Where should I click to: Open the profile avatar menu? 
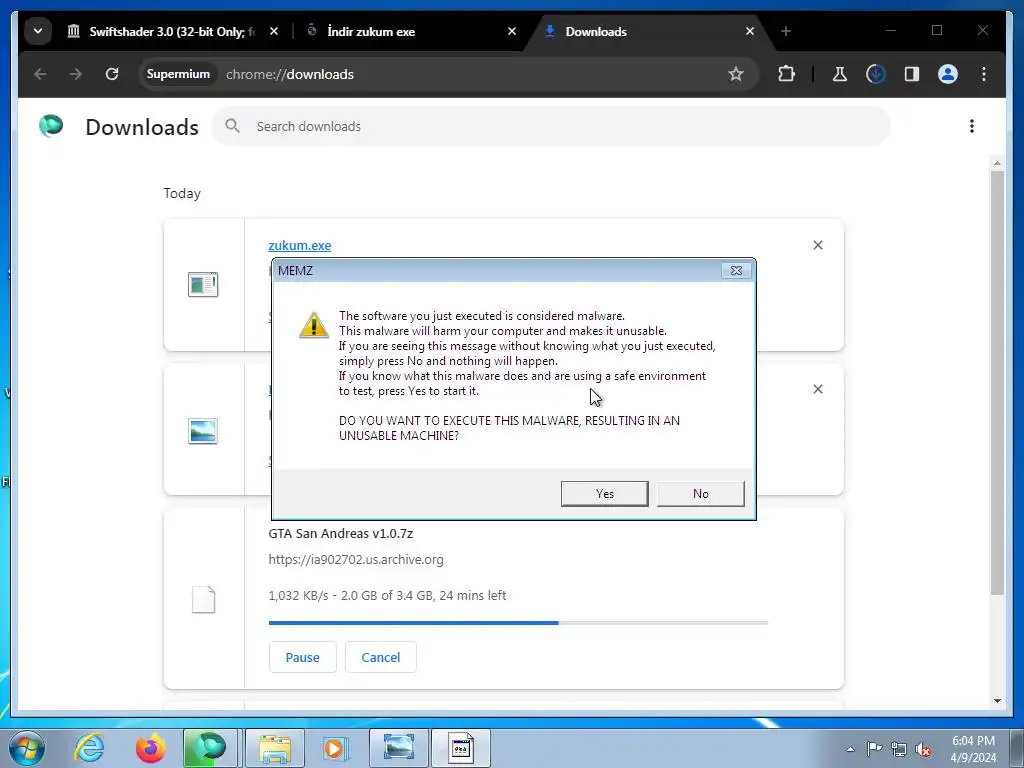948,74
